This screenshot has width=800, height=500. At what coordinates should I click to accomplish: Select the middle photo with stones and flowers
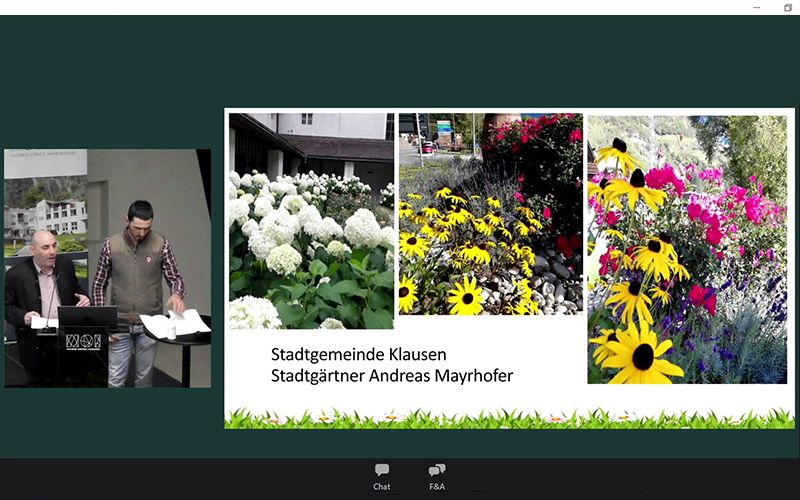490,214
